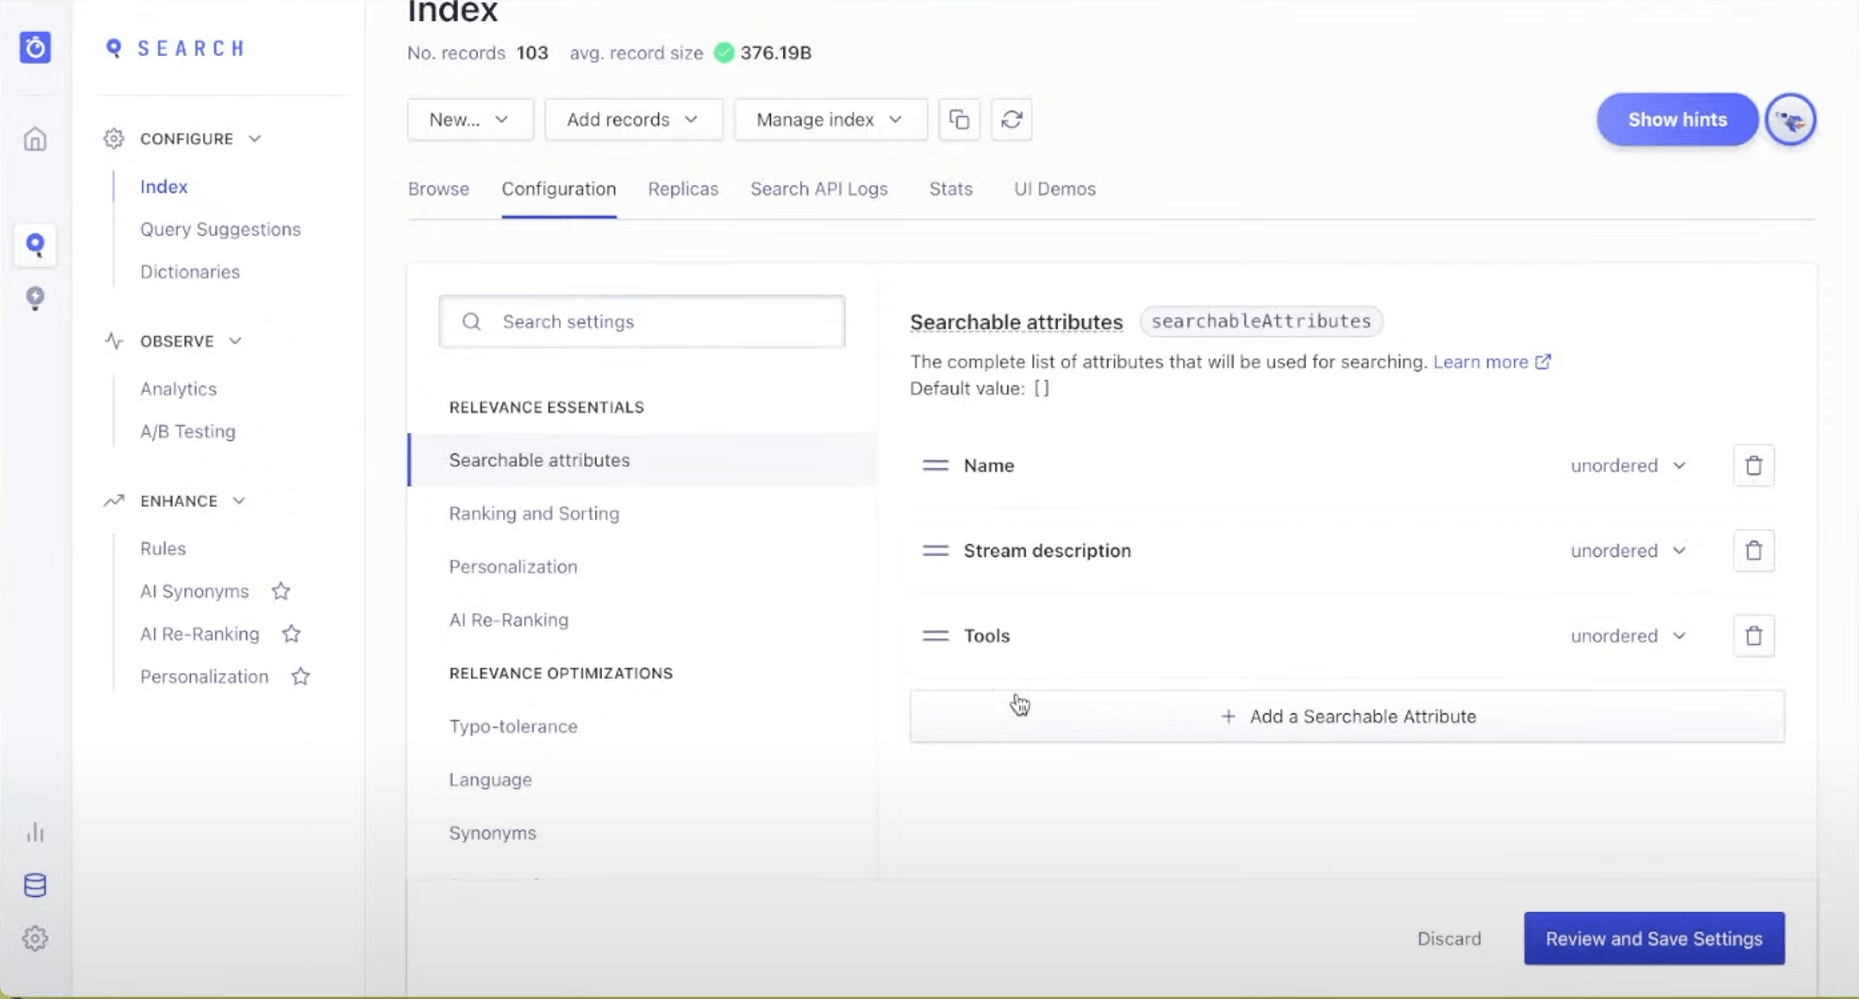1859x999 pixels.
Task: Open the Settings gear icon in sidebar
Action: click(x=35, y=938)
